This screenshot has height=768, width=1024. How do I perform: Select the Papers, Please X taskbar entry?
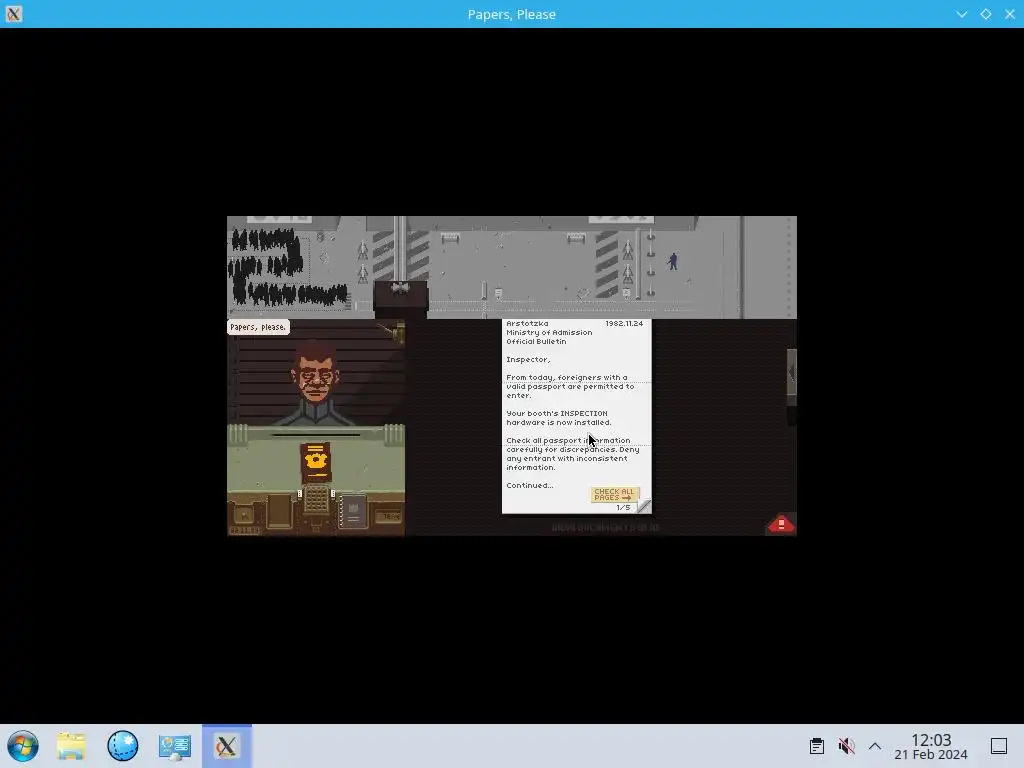coord(227,746)
